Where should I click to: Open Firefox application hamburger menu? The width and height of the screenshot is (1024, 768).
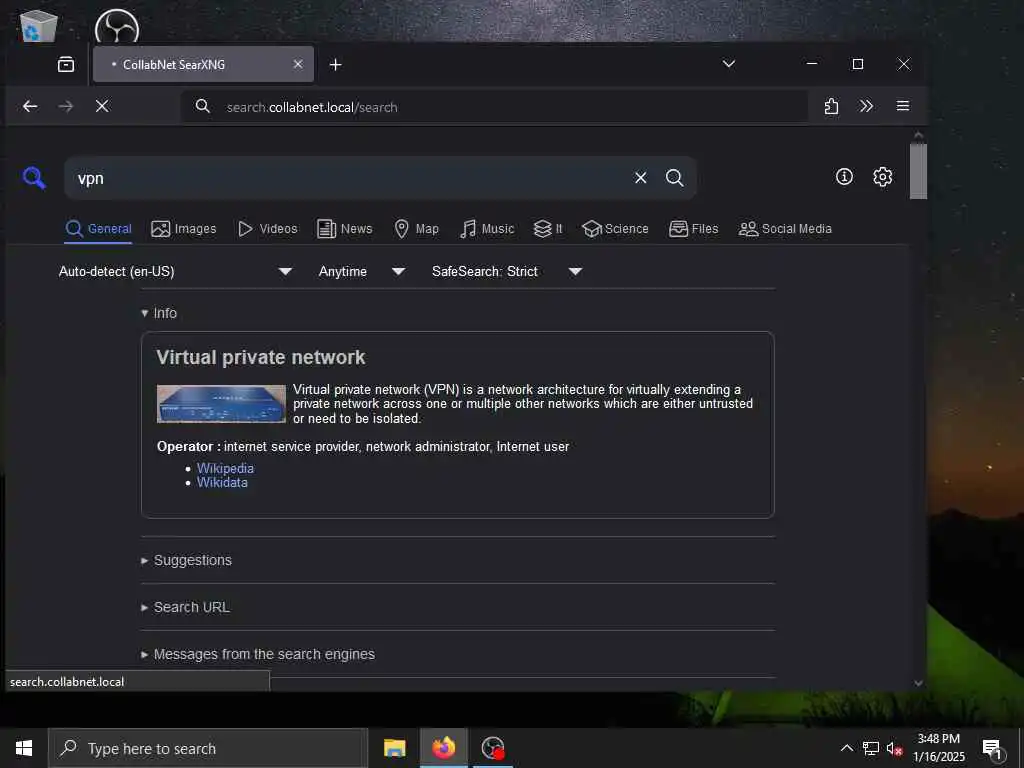coord(903,106)
